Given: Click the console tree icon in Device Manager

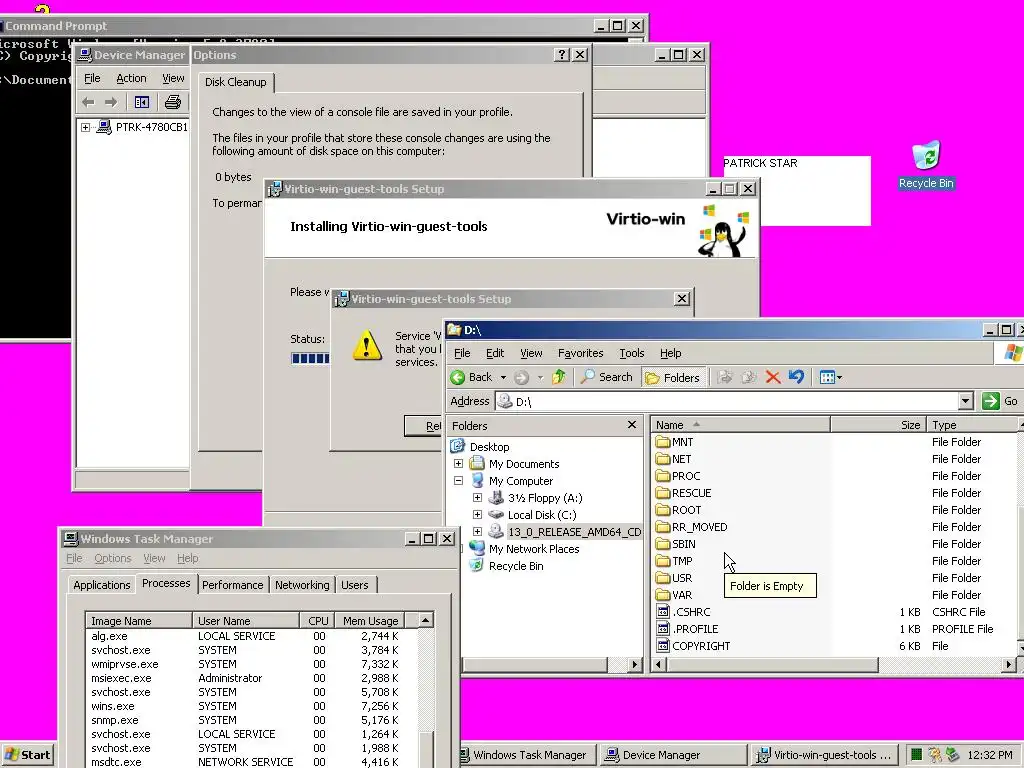Looking at the screenshot, I should [142, 102].
